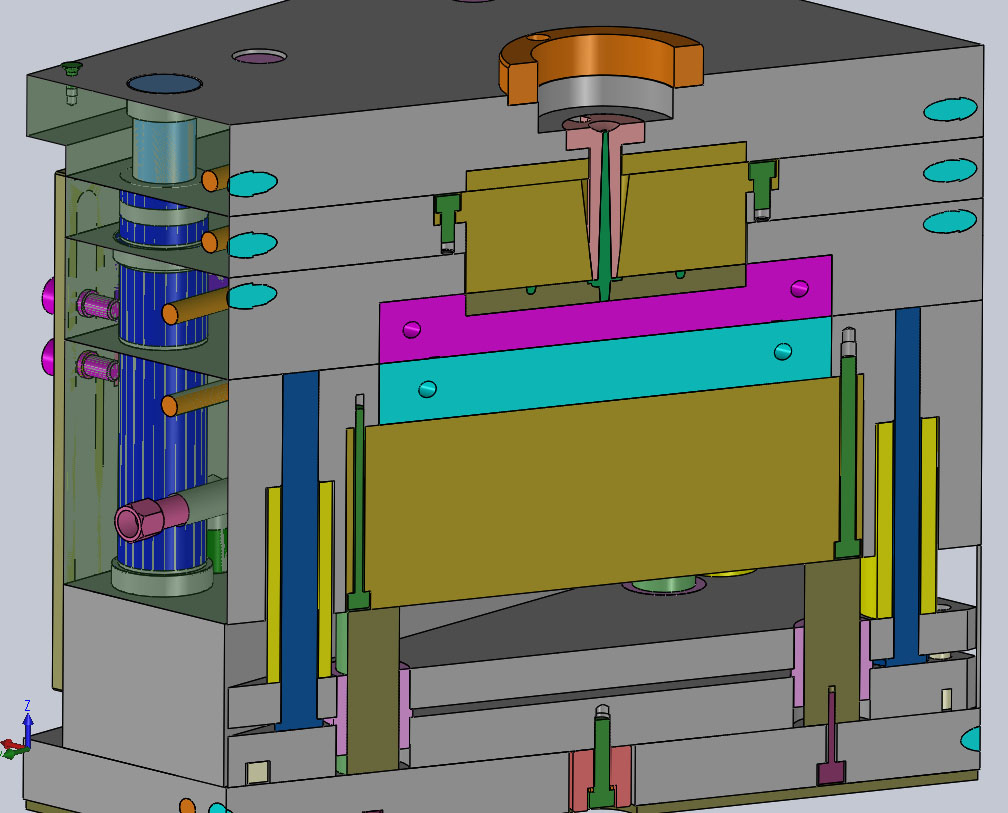Select the dark blue return pin on left
Screen dimensions: 1008x813
coord(298,540)
